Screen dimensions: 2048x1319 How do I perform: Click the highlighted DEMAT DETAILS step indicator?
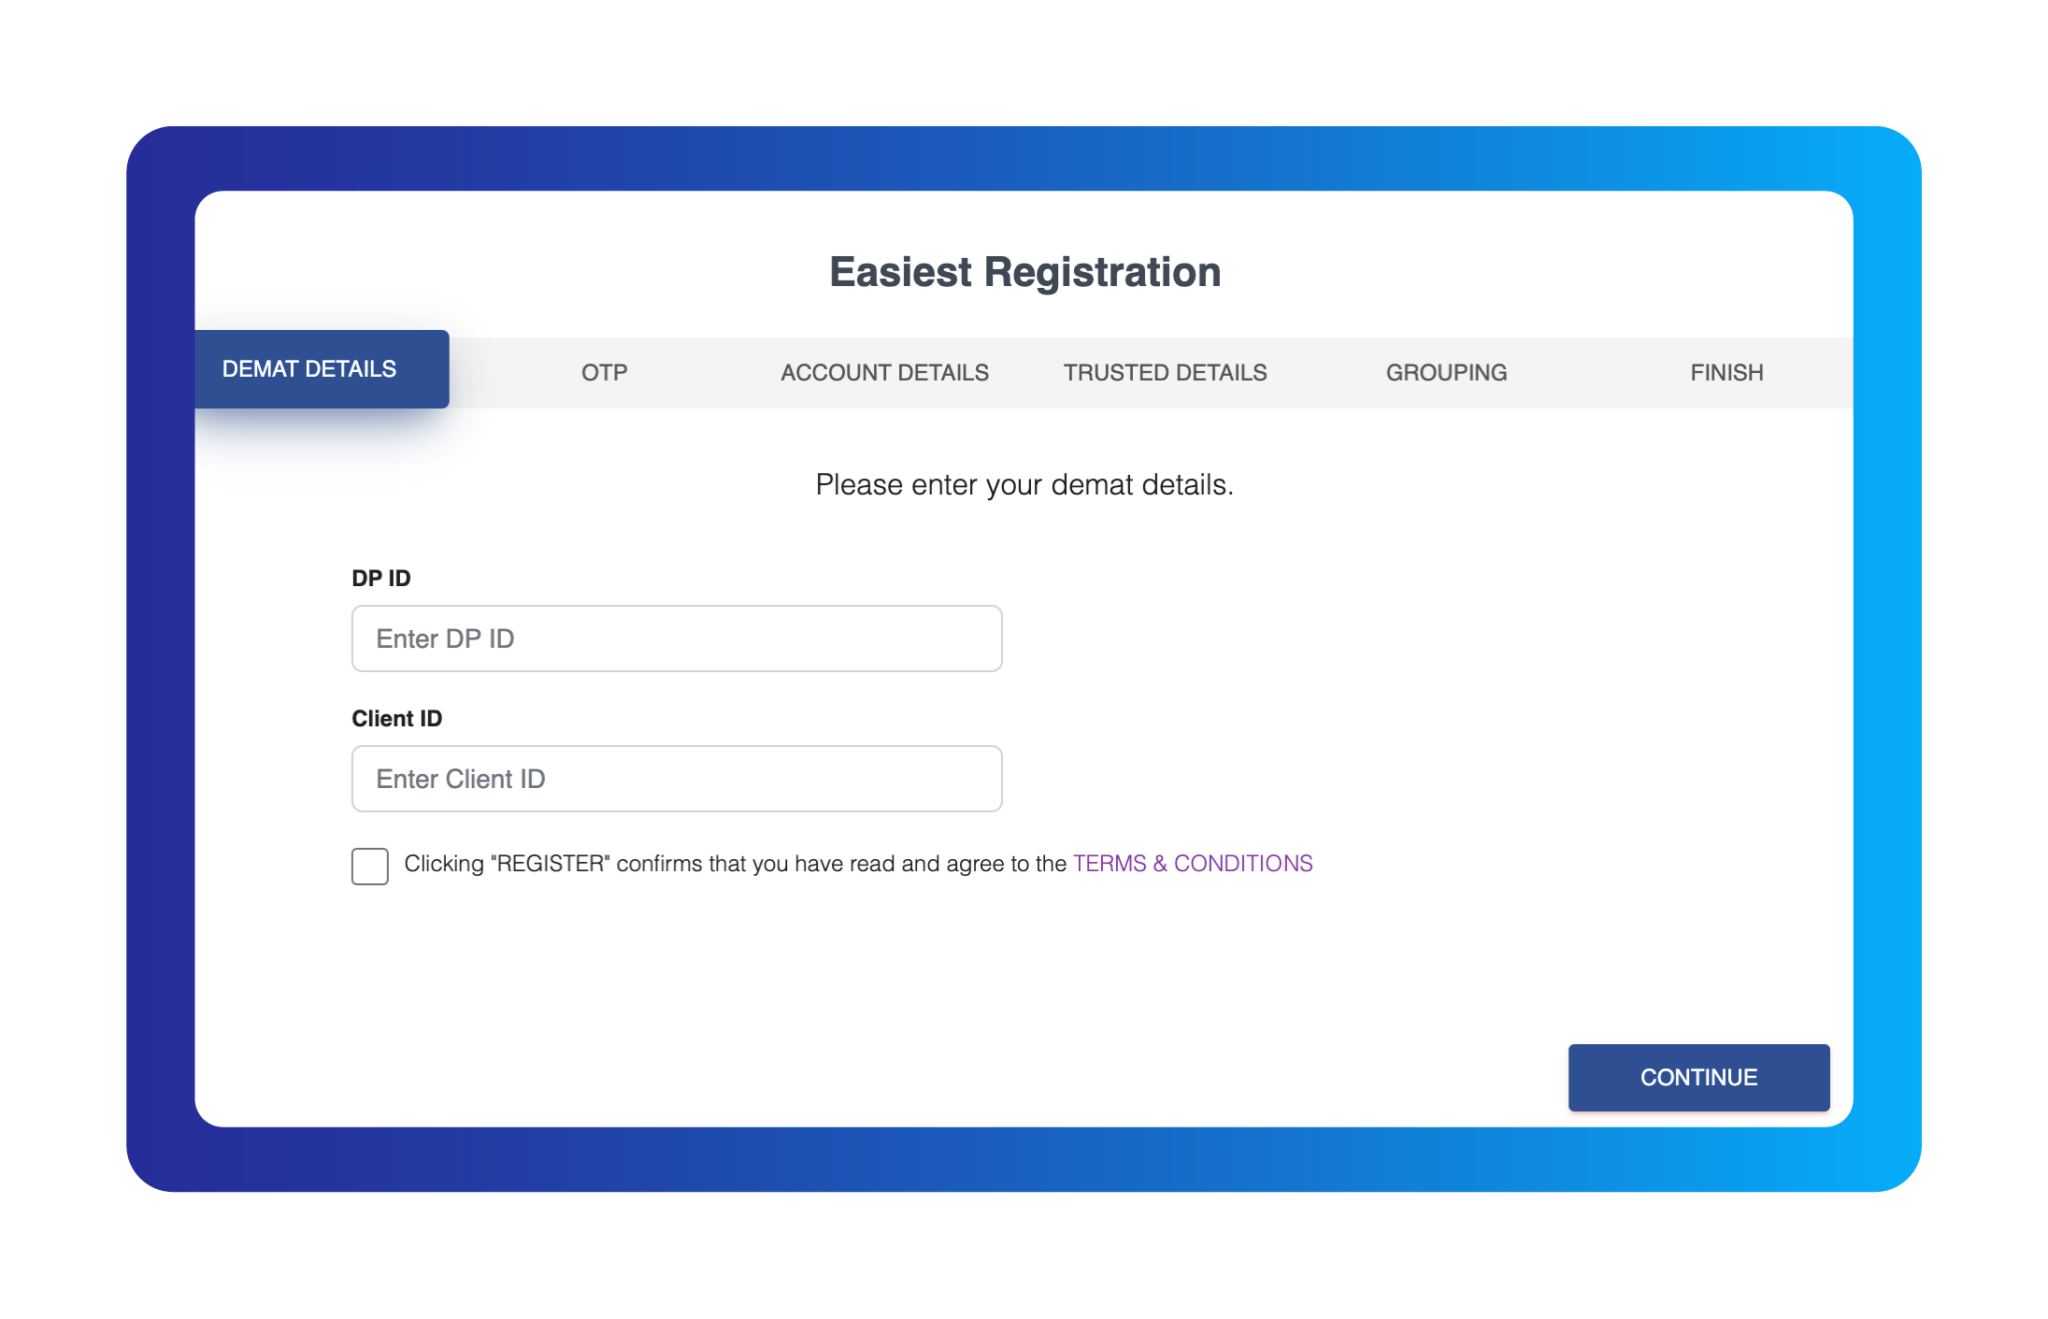pyautogui.click(x=308, y=369)
